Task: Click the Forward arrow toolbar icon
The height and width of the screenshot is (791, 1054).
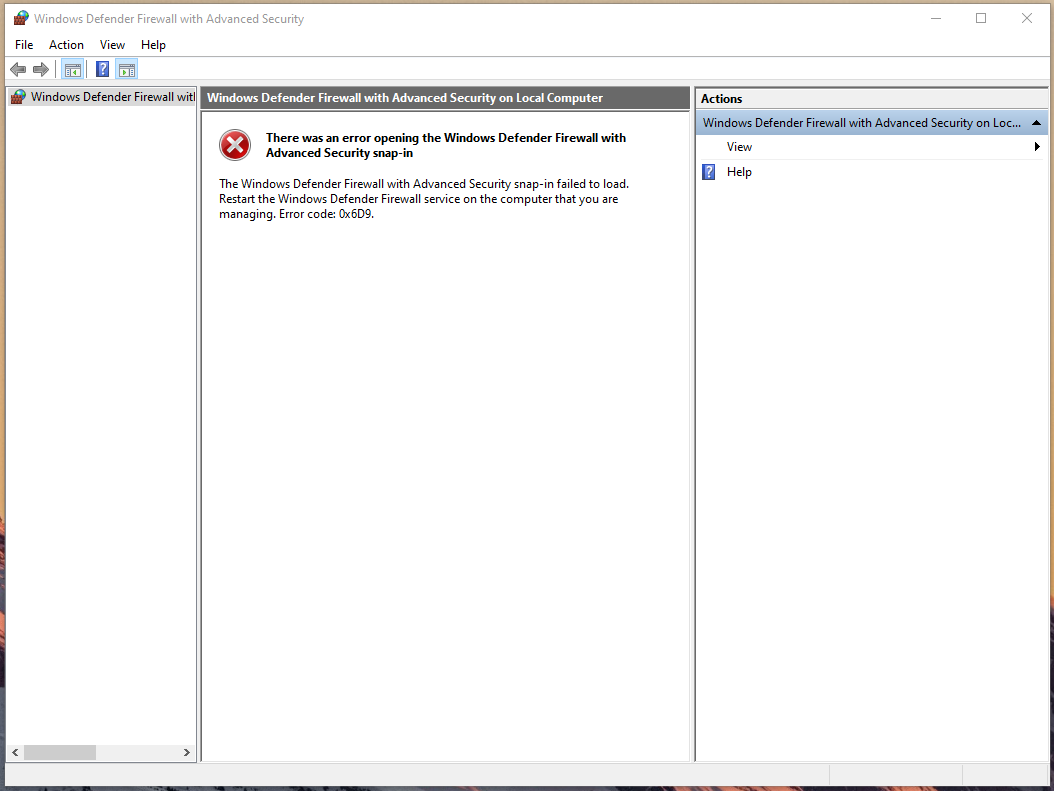Action: [41, 69]
